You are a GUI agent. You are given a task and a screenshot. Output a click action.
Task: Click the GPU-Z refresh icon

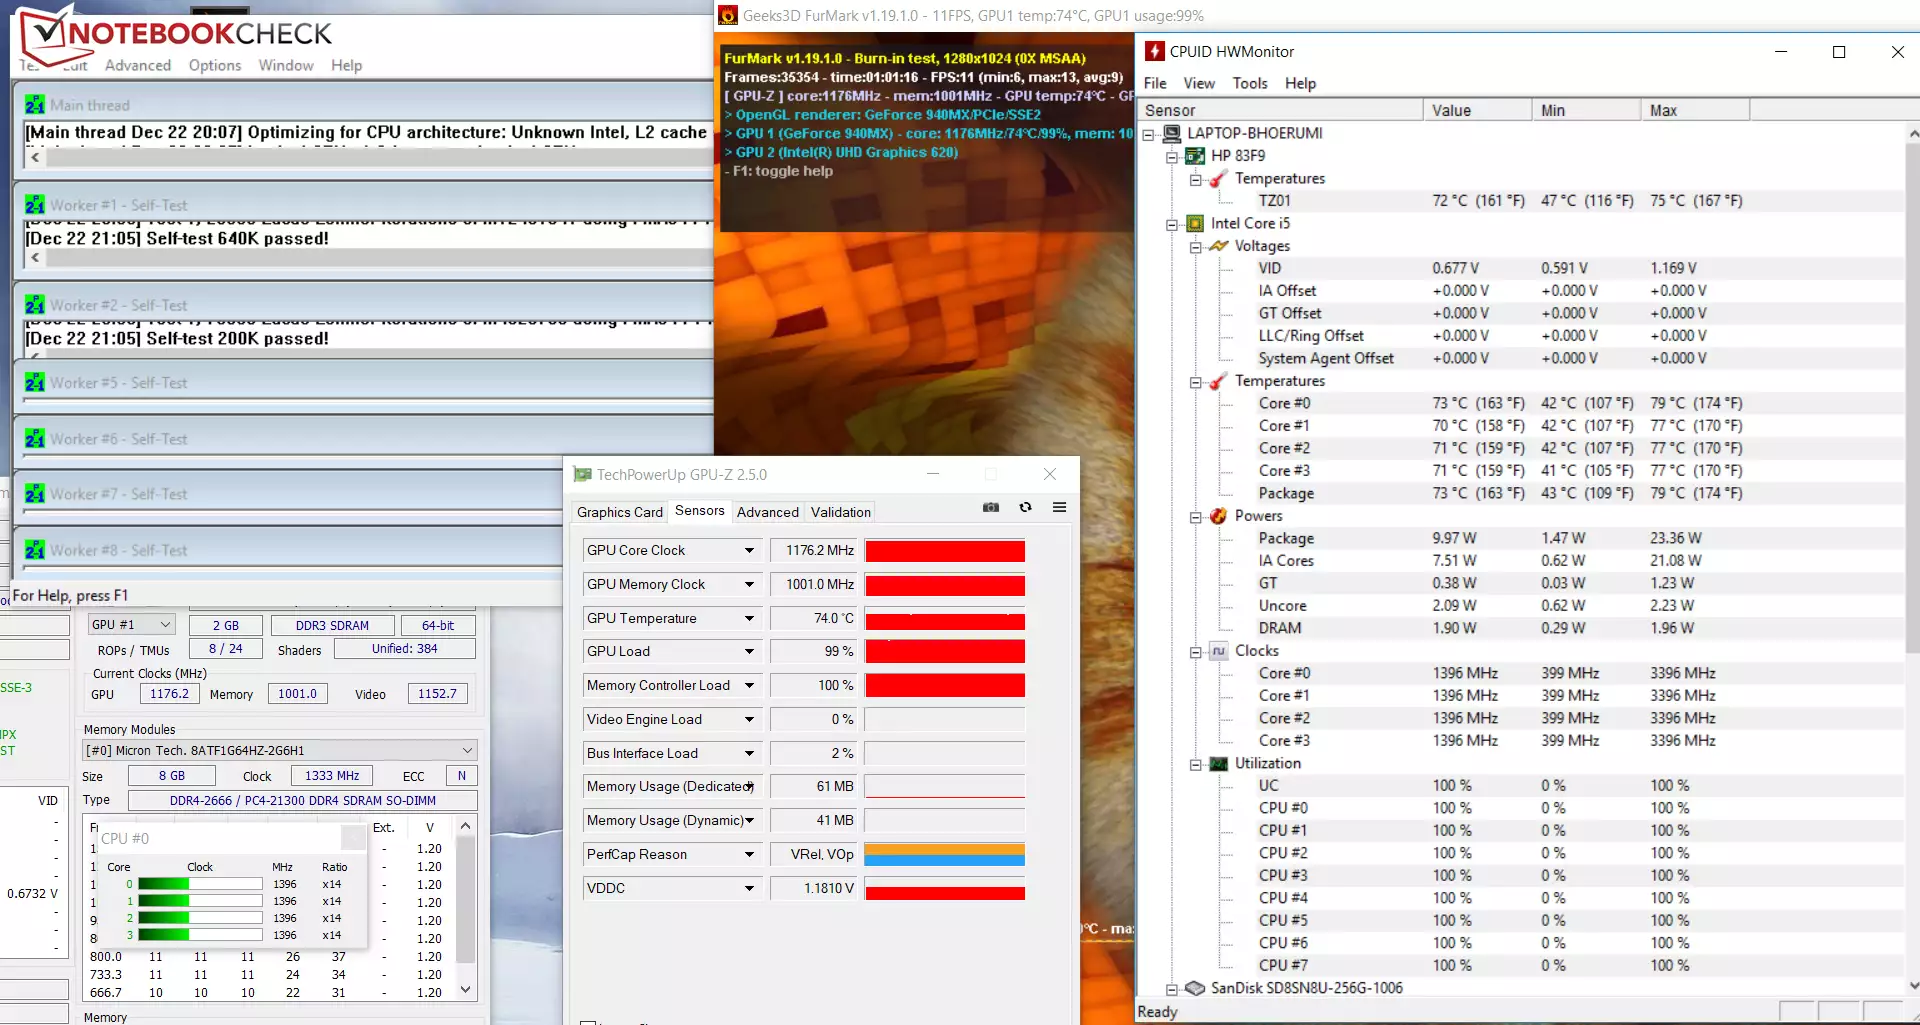[x=1025, y=508]
